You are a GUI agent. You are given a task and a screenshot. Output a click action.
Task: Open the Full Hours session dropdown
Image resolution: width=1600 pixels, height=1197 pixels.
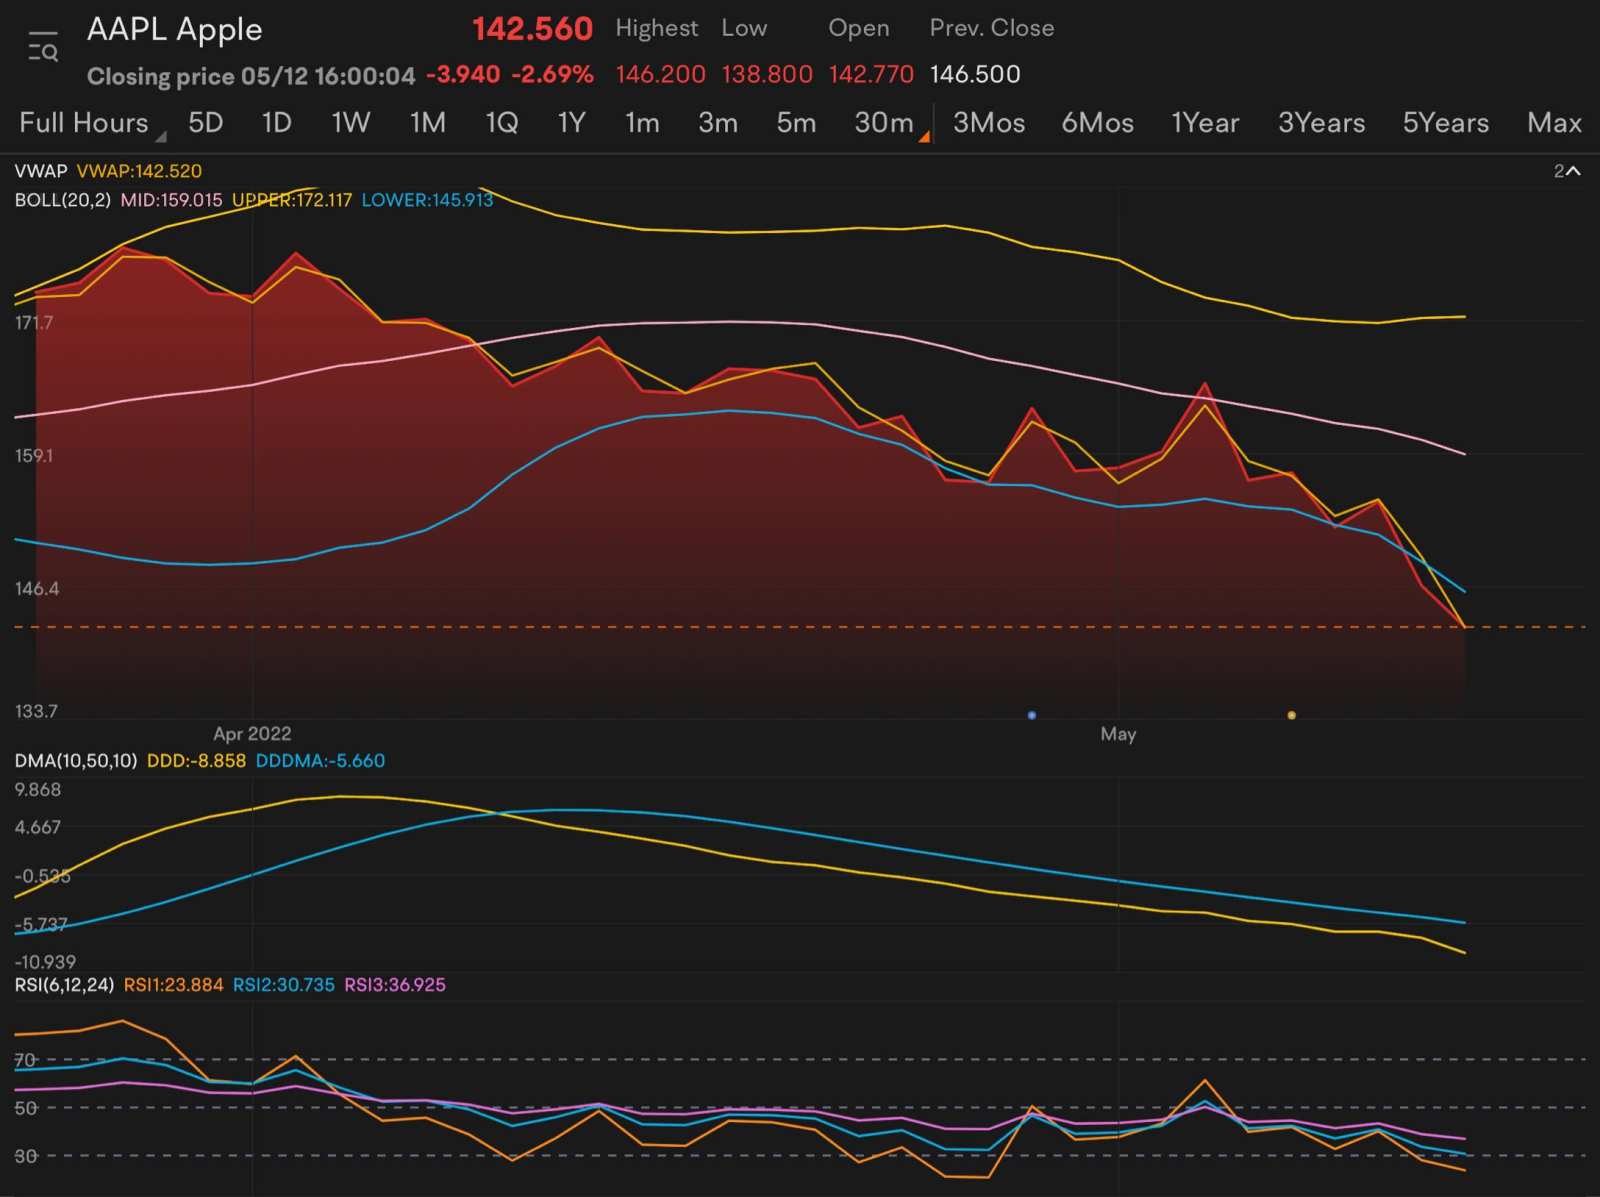pos(92,123)
